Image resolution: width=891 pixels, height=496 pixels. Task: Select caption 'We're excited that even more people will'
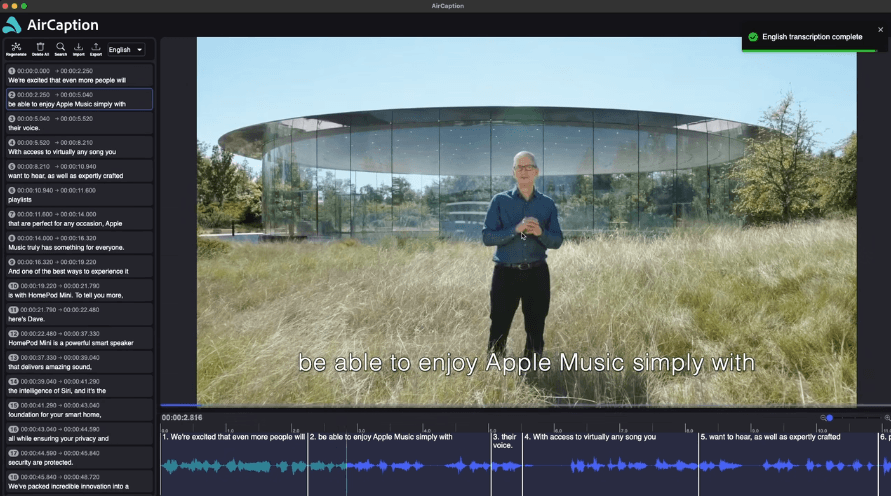pos(80,76)
